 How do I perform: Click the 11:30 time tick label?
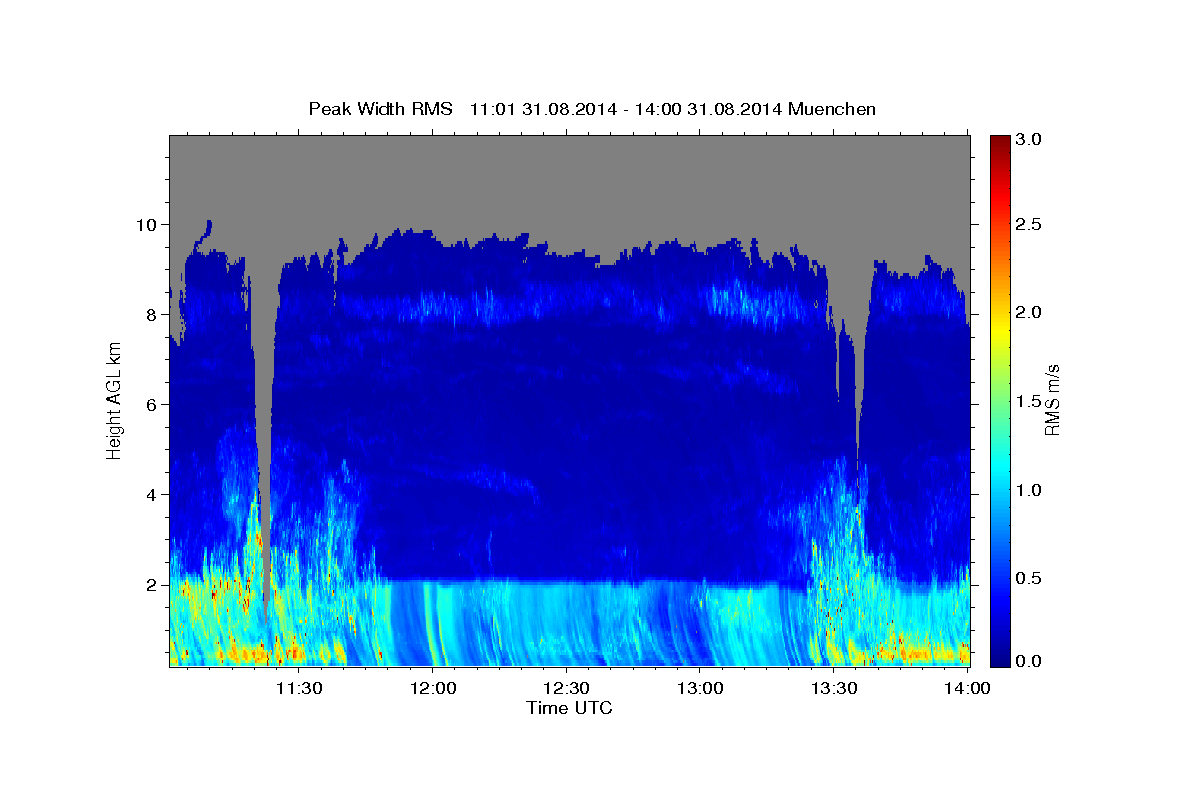click(299, 688)
